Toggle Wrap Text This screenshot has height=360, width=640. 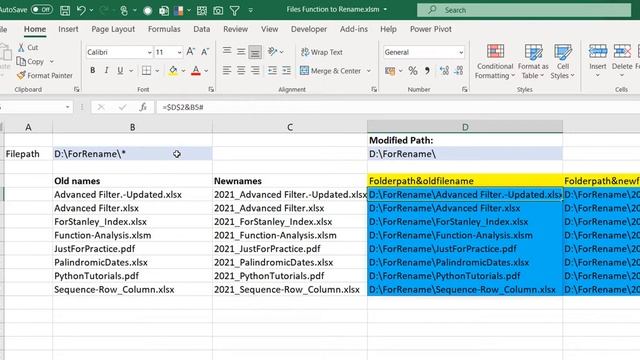(x=322, y=52)
